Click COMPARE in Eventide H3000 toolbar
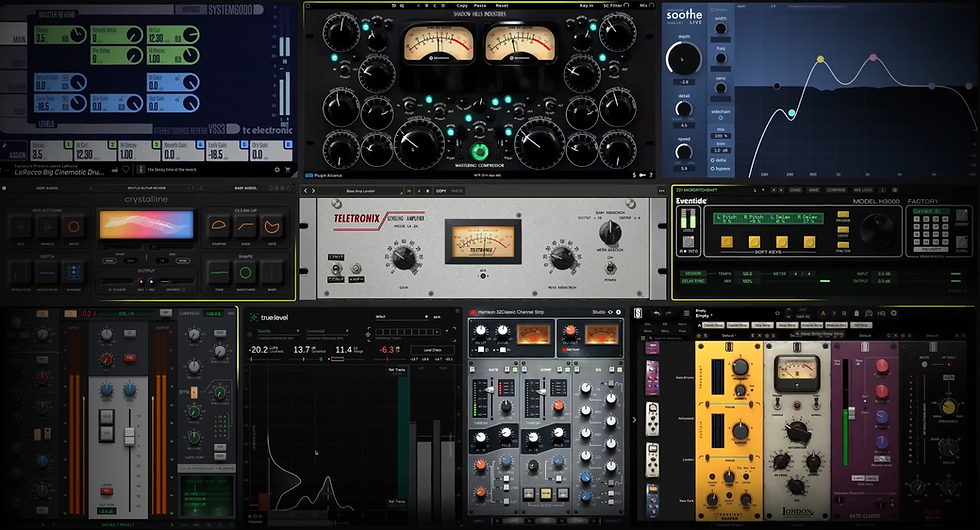 click(836, 190)
